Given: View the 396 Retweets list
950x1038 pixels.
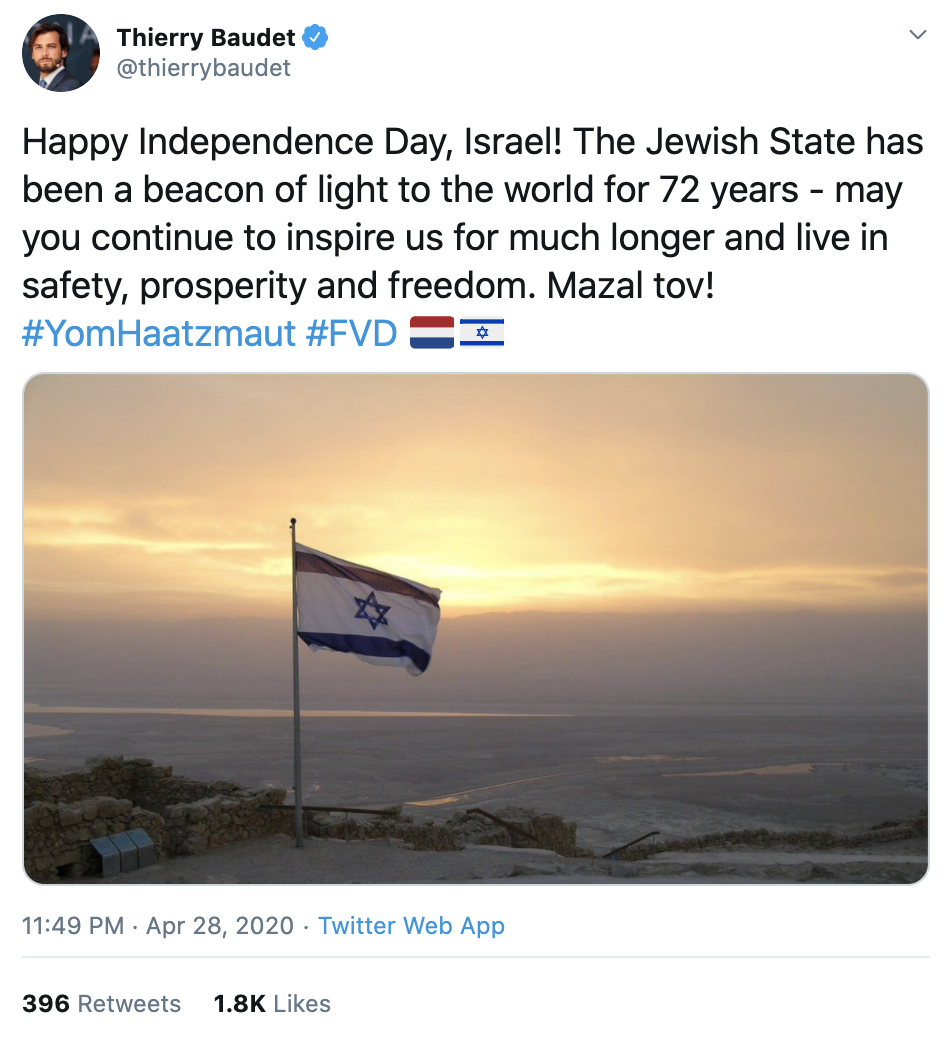Looking at the screenshot, I should point(101,1004).
